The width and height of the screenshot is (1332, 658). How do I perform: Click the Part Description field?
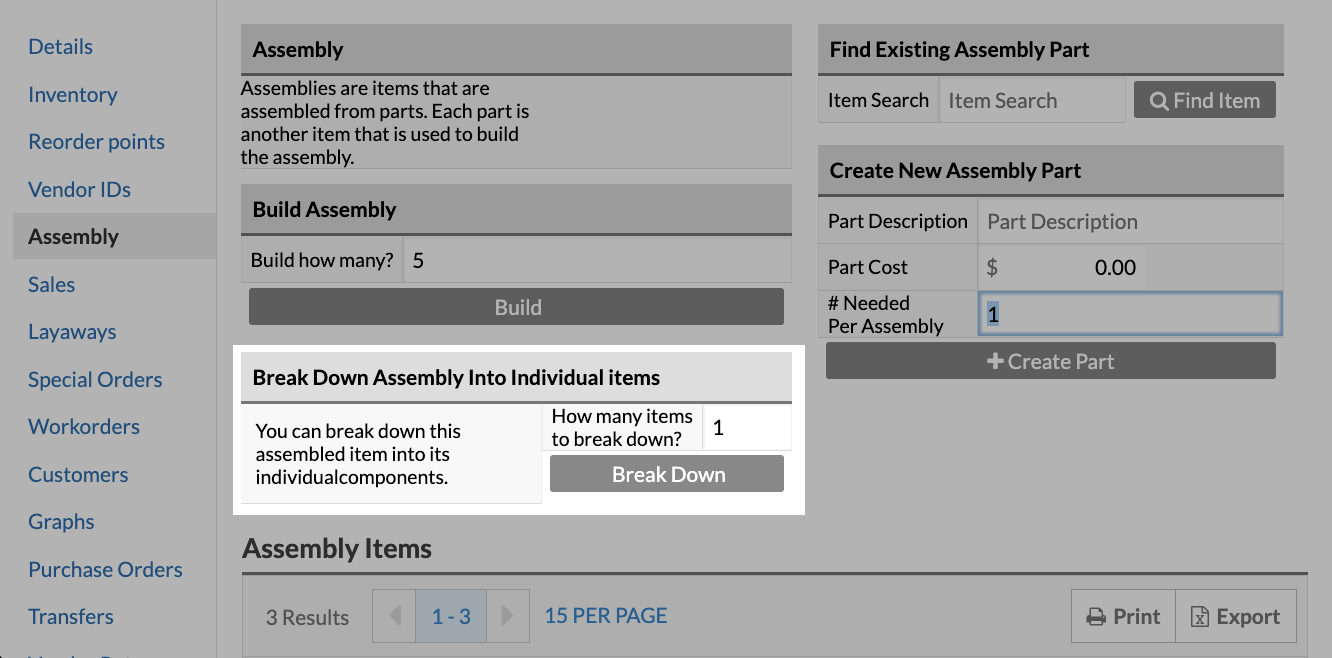(1129, 220)
